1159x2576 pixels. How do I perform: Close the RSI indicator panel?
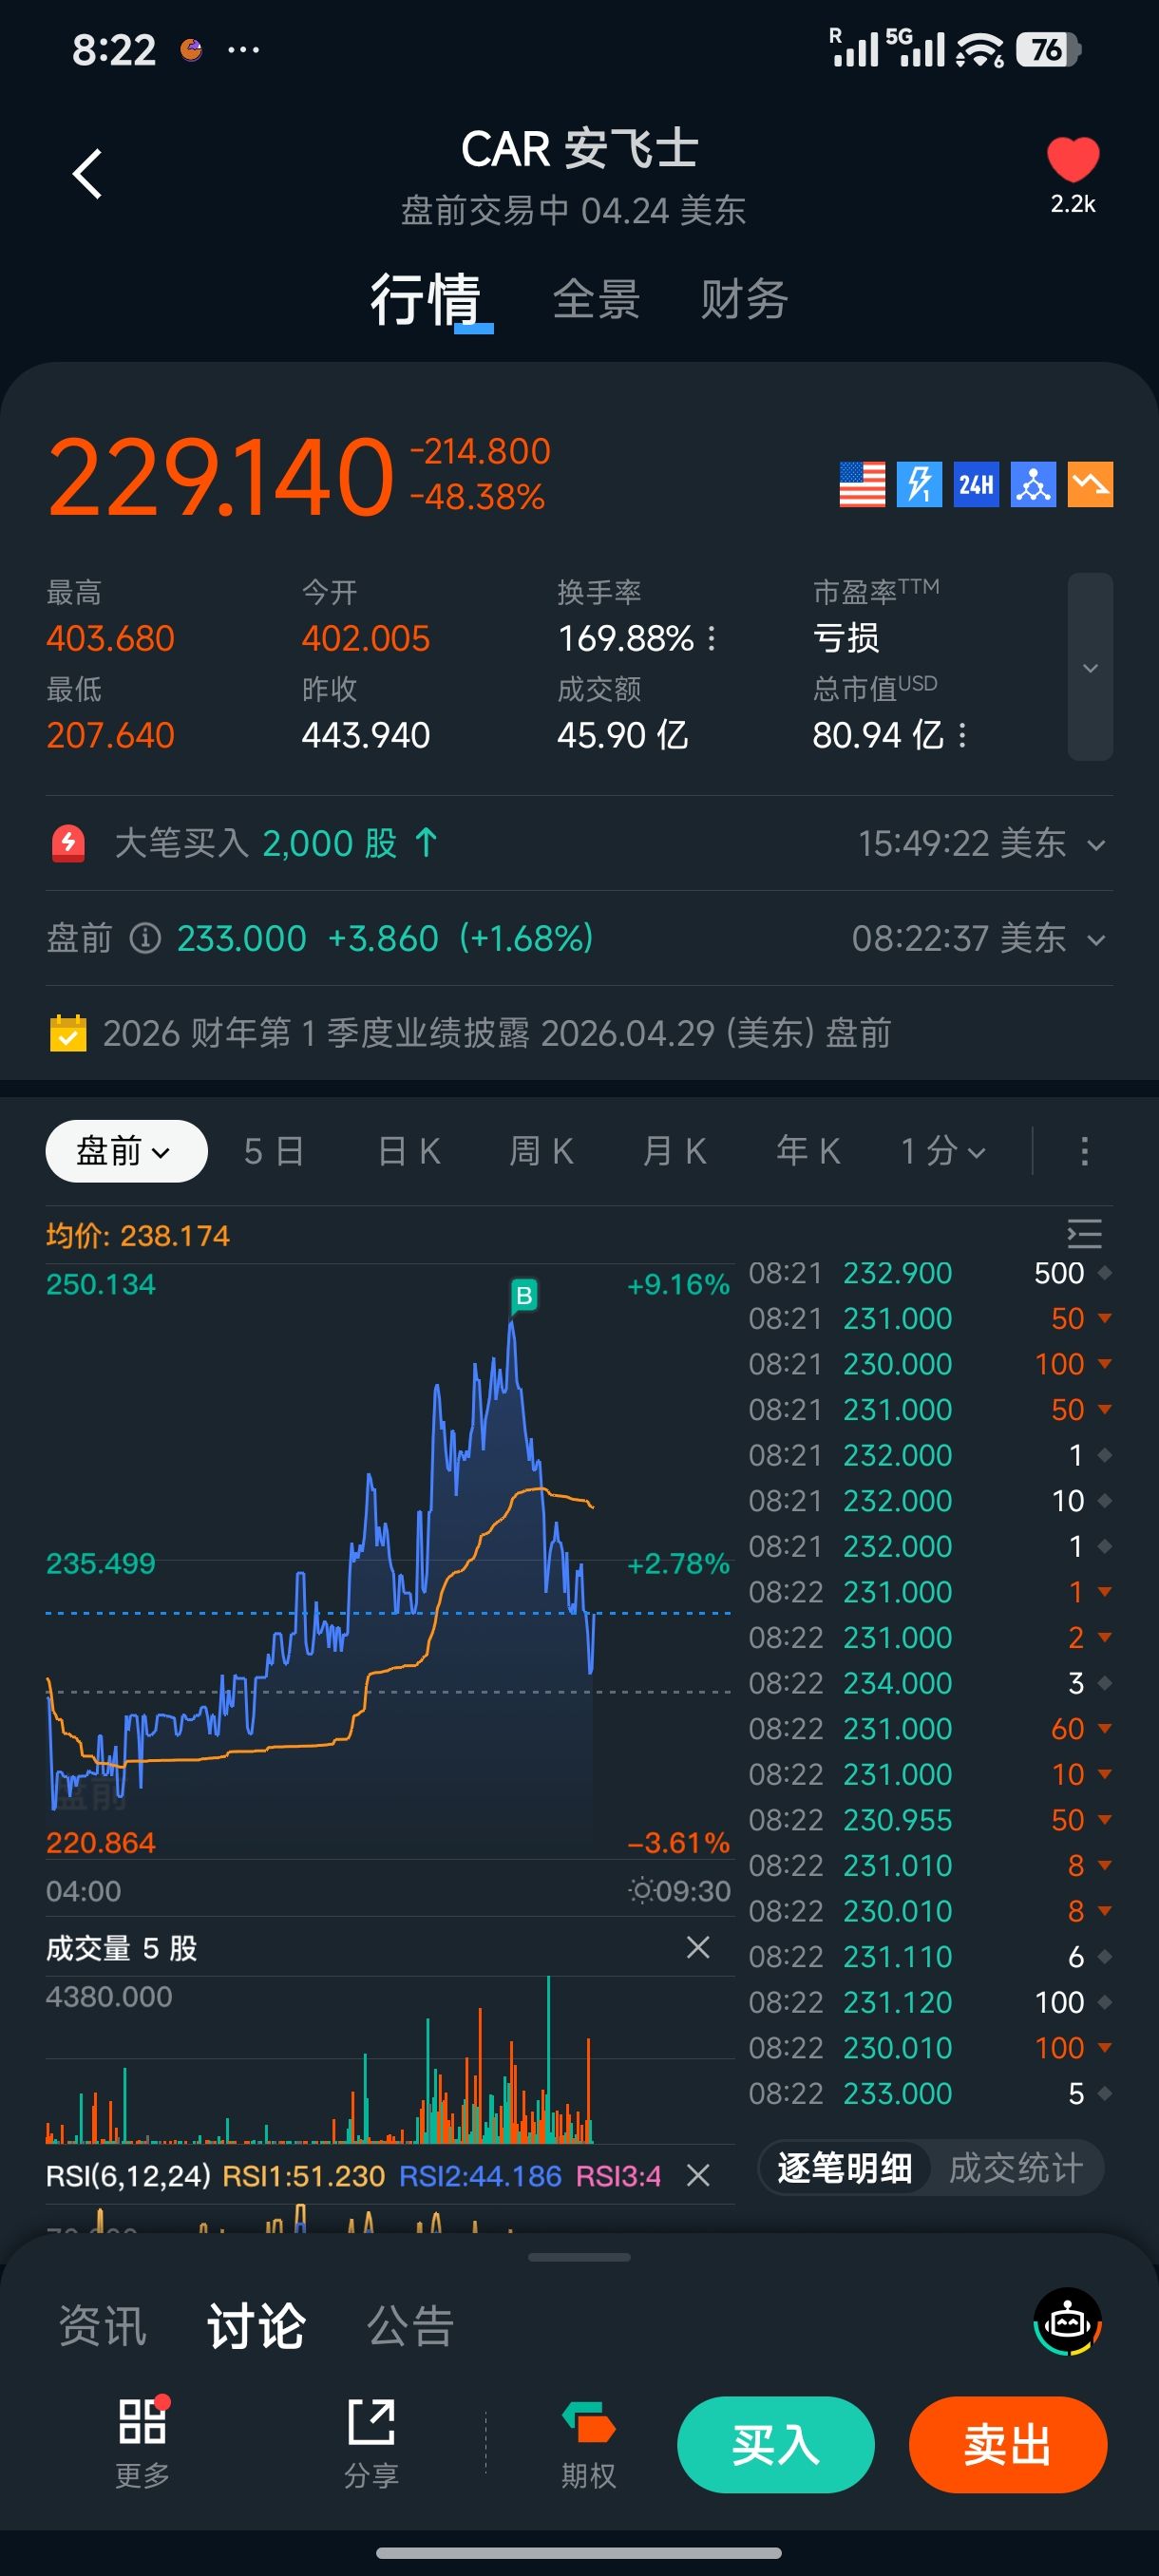tap(698, 2175)
